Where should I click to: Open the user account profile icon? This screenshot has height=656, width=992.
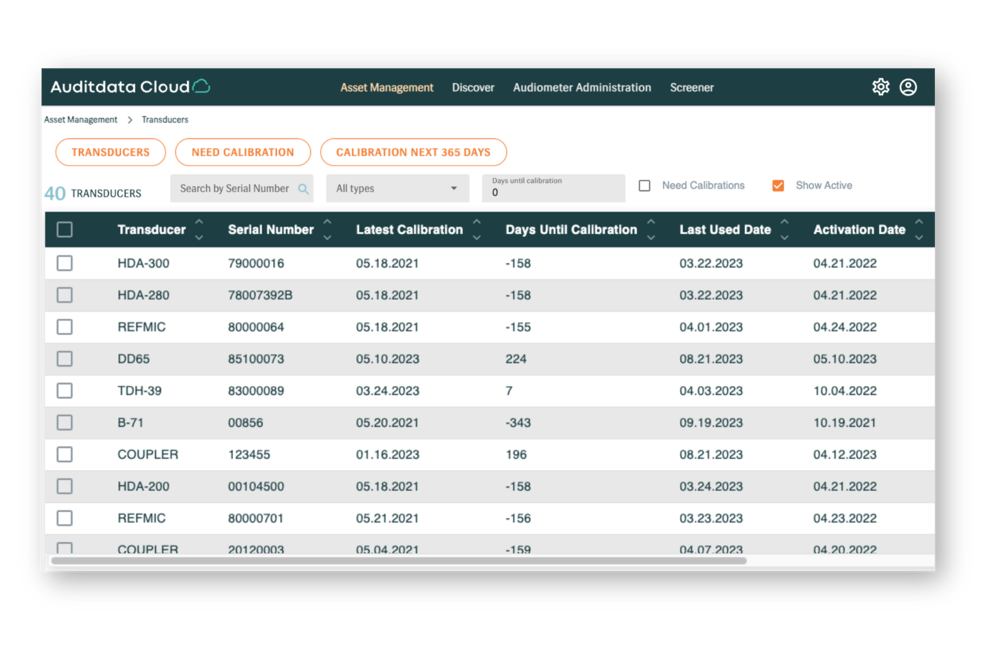click(908, 87)
